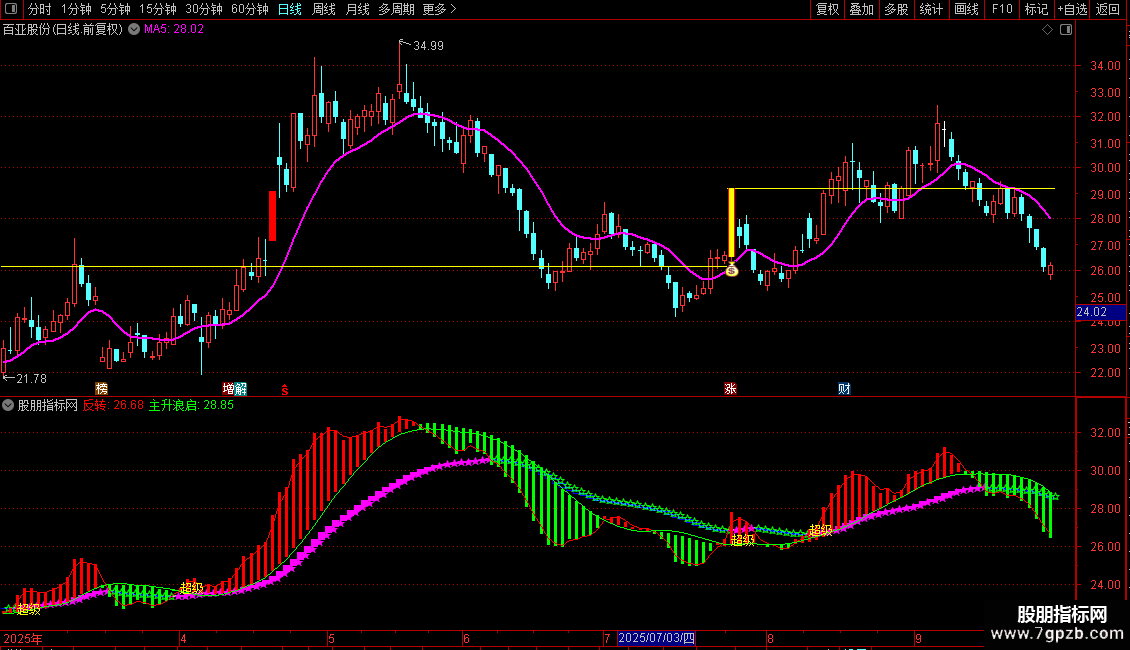
Task: Click the 24.02 price tag on the axis
Action: pyautogui.click(x=1089, y=312)
